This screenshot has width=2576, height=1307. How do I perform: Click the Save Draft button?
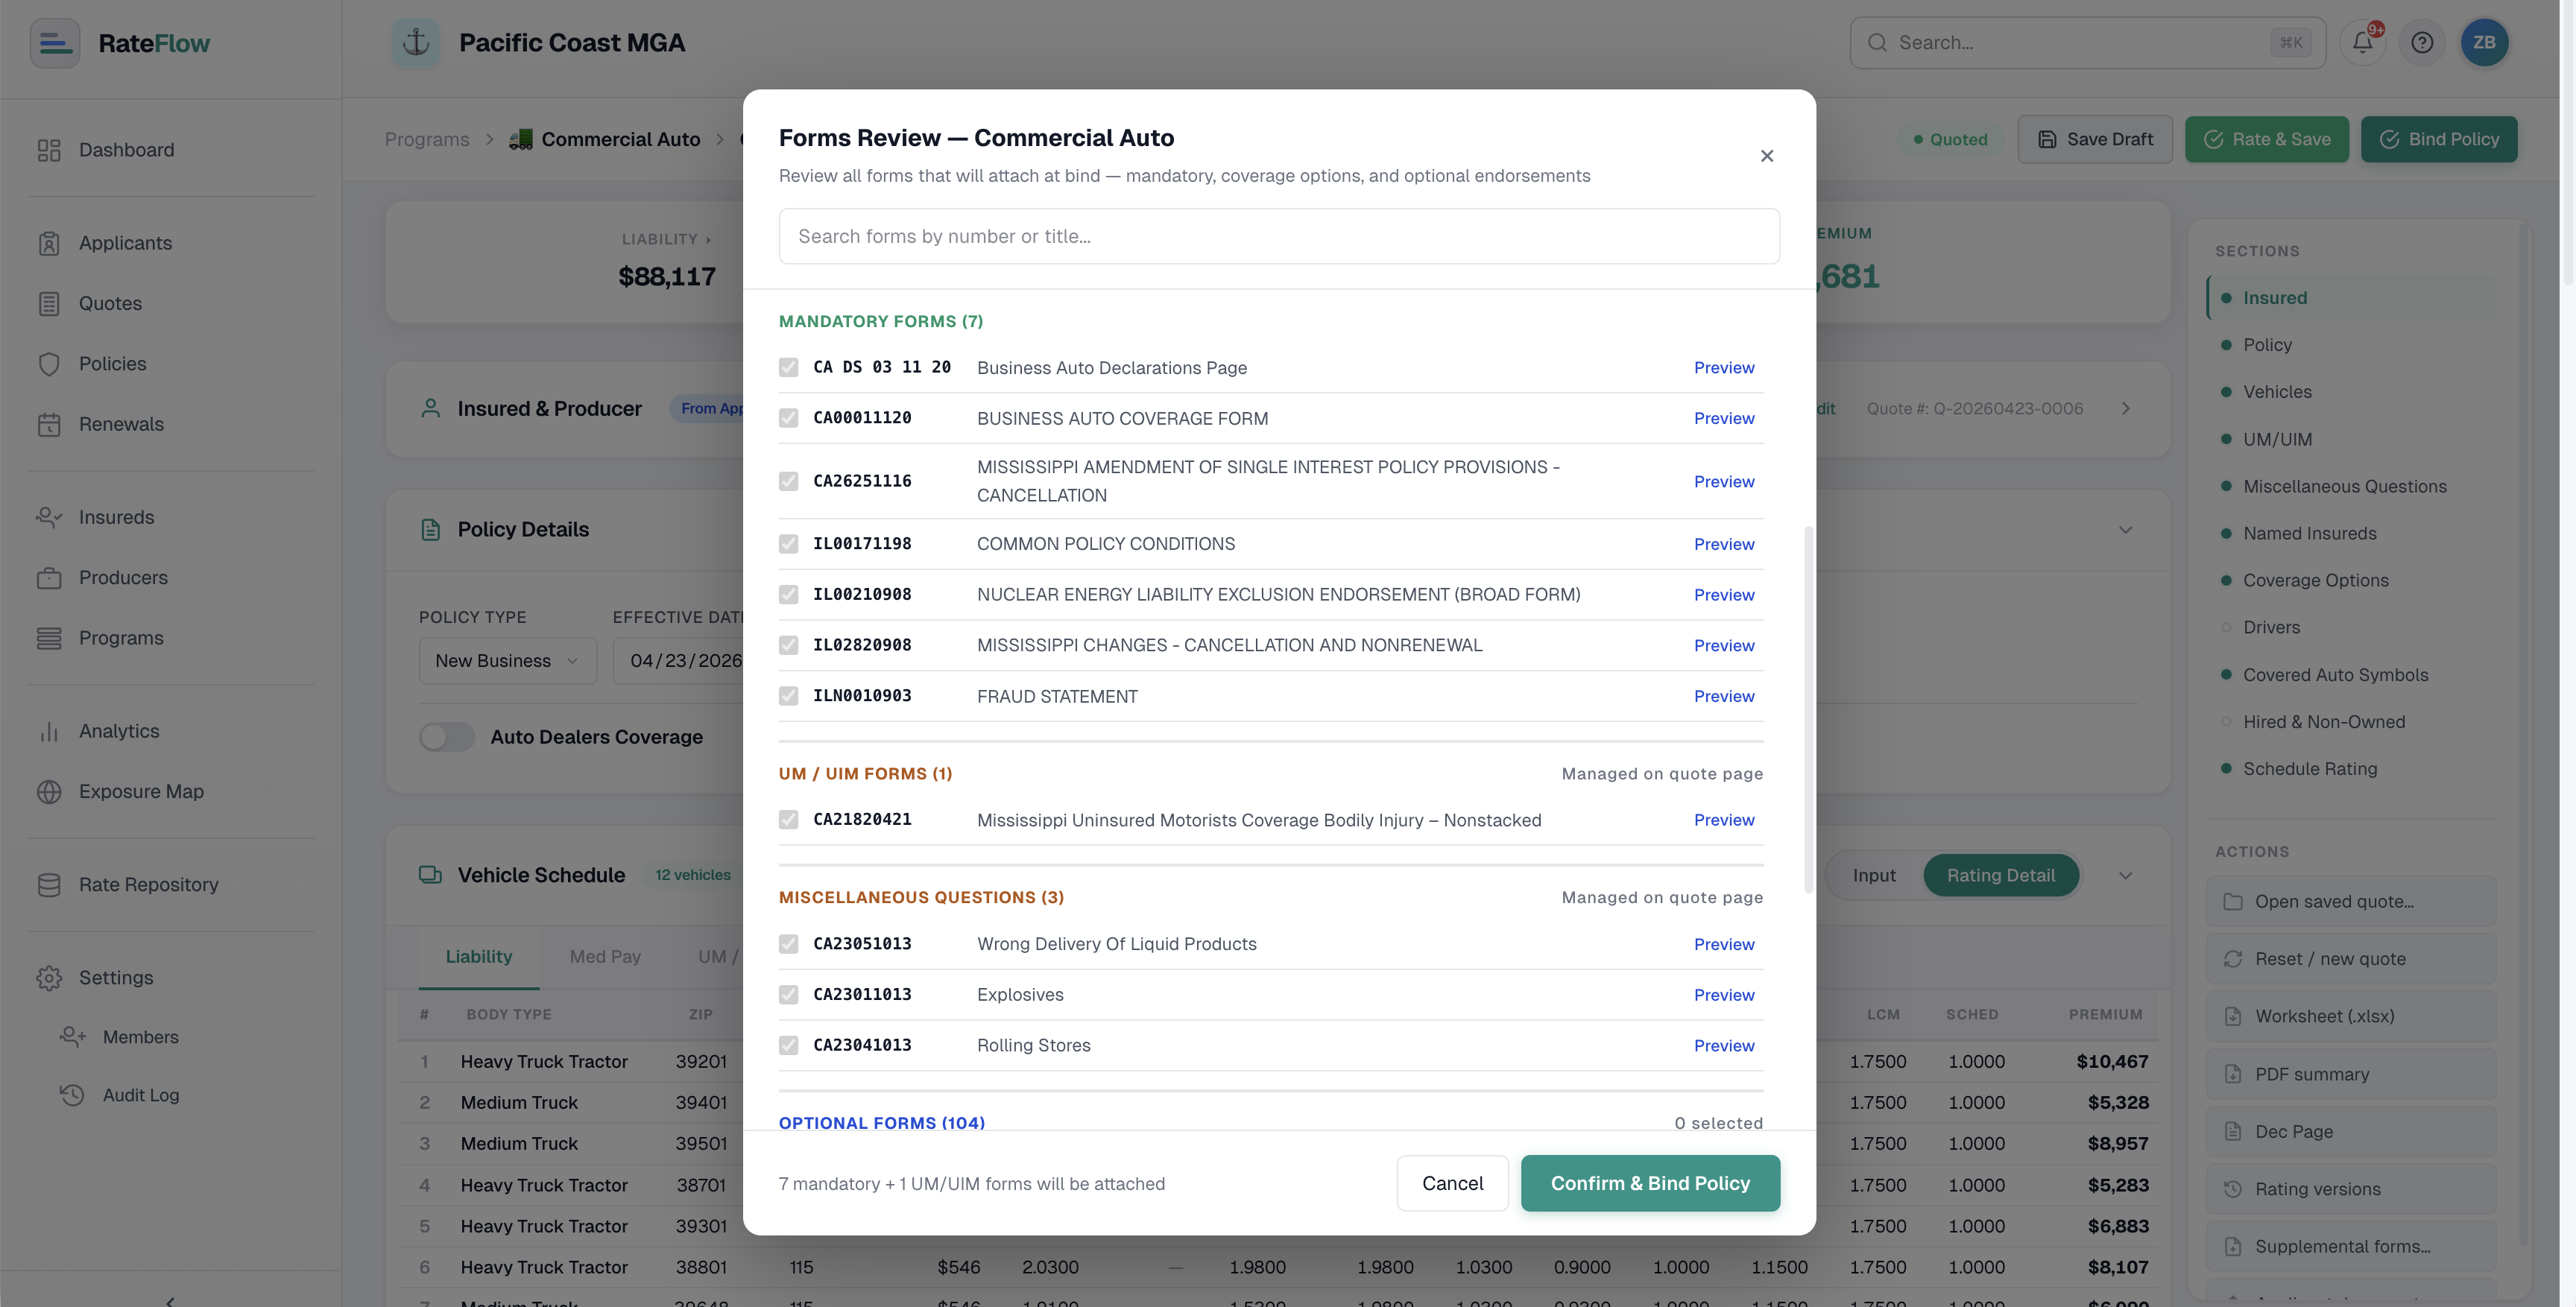[2095, 140]
